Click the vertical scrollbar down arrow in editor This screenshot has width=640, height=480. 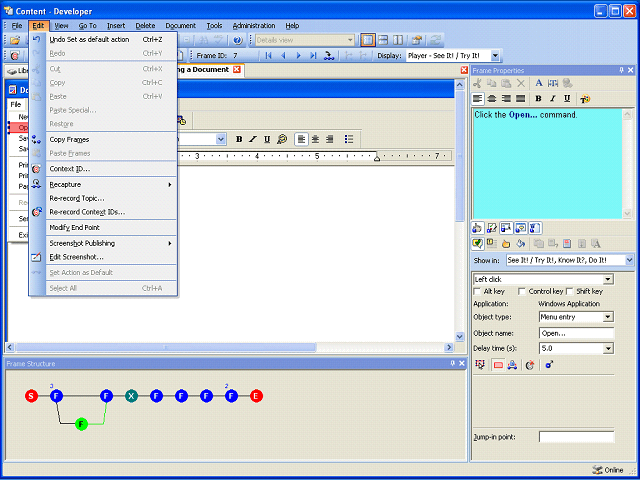click(460, 337)
